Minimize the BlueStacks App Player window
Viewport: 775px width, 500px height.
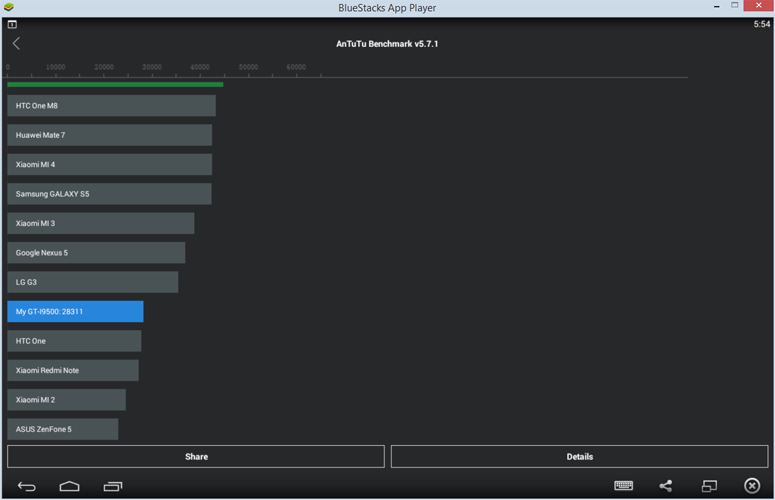tap(717, 6)
